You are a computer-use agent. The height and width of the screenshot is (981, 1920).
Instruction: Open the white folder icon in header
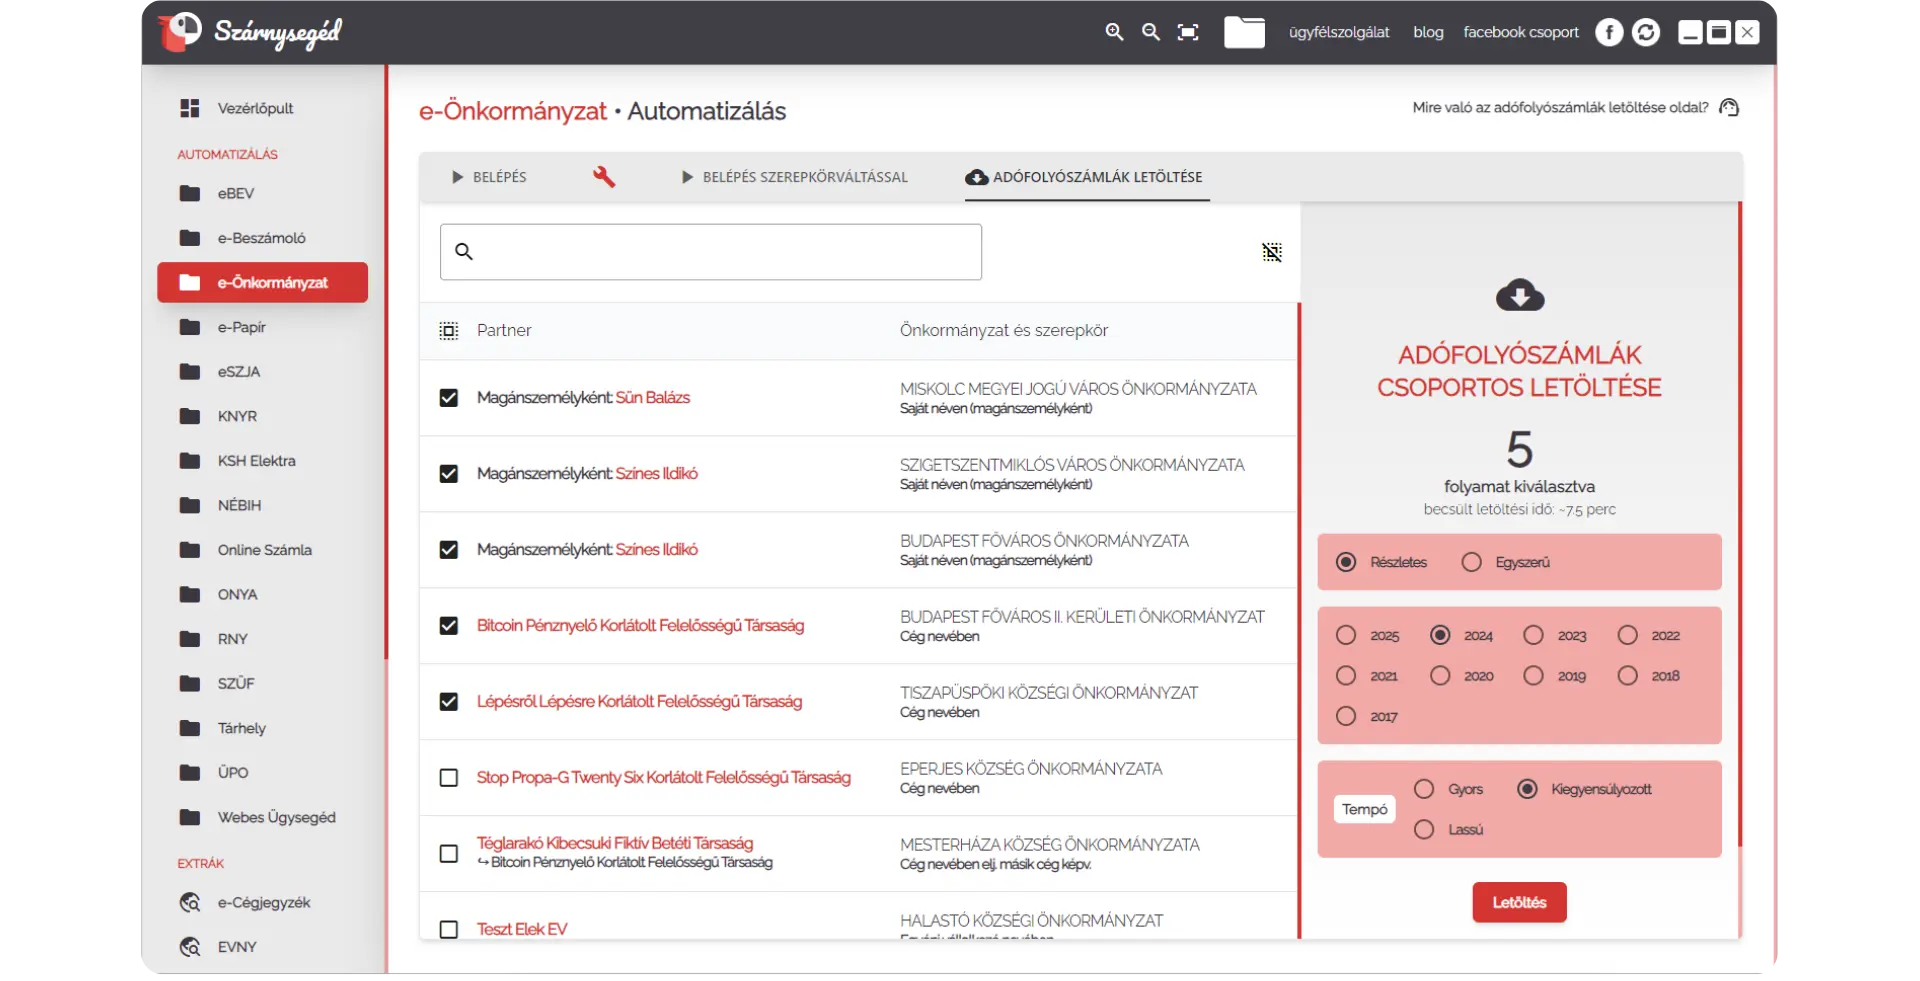click(x=1244, y=32)
